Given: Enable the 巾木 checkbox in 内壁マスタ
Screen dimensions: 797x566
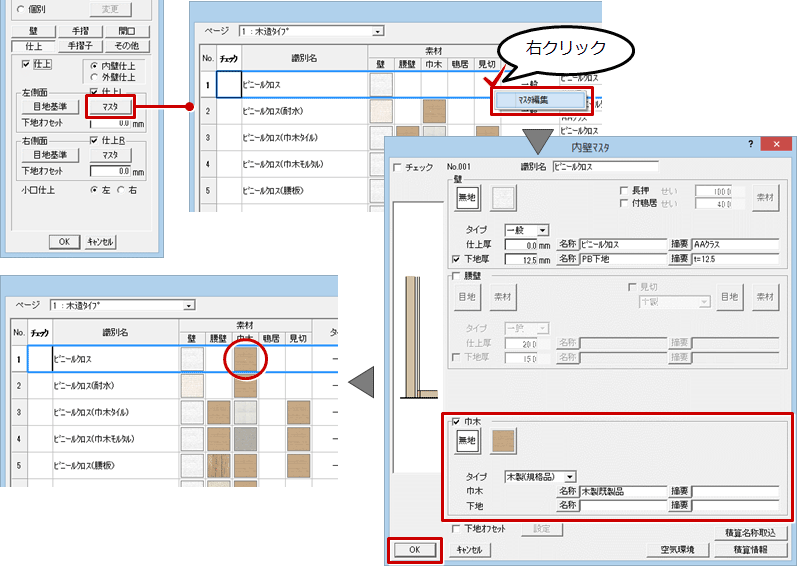Looking at the screenshot, I should click(458, 422).
